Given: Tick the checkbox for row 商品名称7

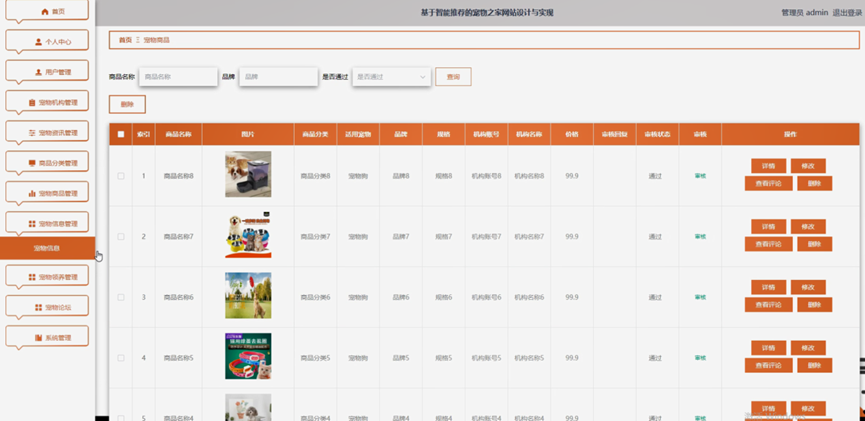Looking at the screenshot, I should [x=121, y=237].
